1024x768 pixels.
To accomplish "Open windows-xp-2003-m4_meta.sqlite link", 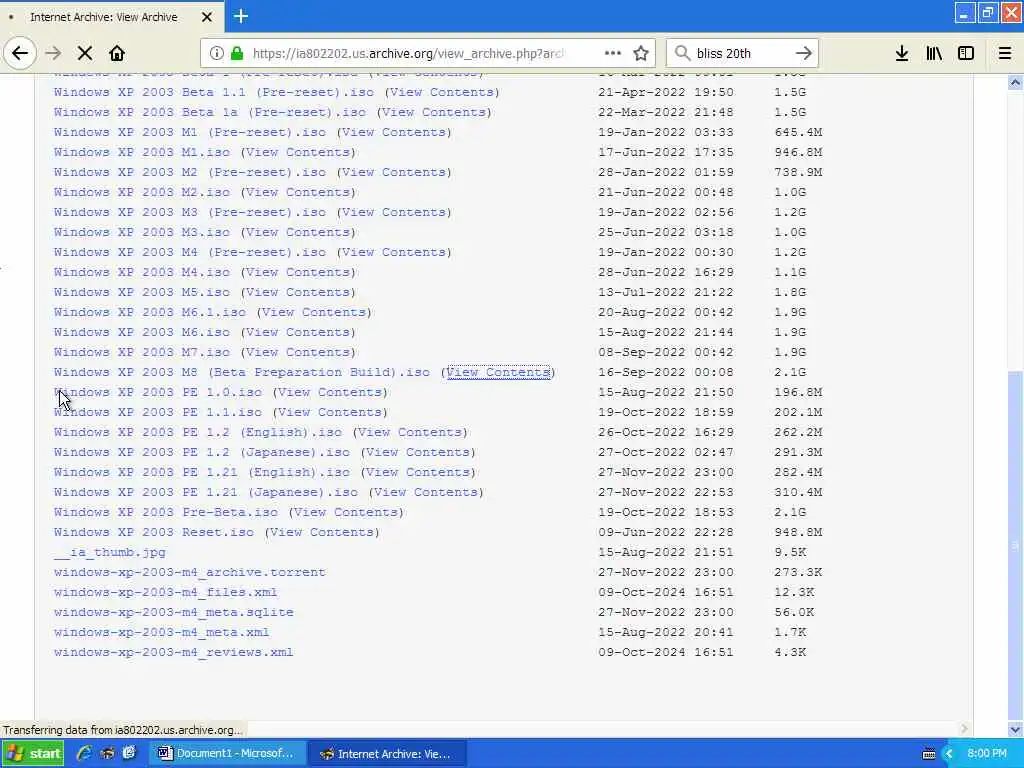I will 174,612.
